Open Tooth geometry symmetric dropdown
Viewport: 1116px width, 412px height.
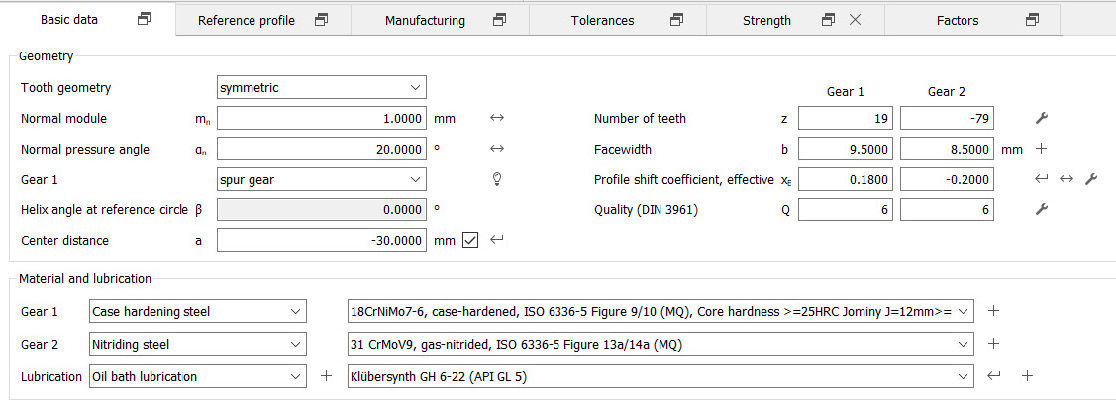[322, 88]
